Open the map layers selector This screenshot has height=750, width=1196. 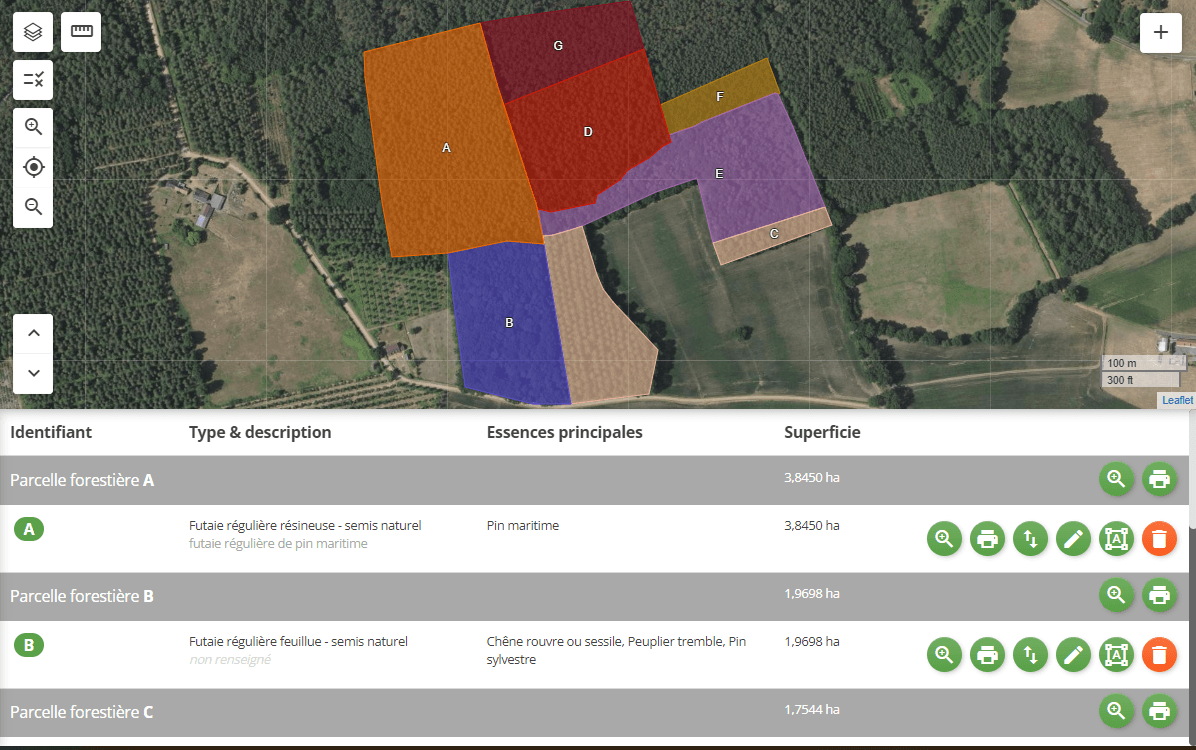[x=32, y=31]
